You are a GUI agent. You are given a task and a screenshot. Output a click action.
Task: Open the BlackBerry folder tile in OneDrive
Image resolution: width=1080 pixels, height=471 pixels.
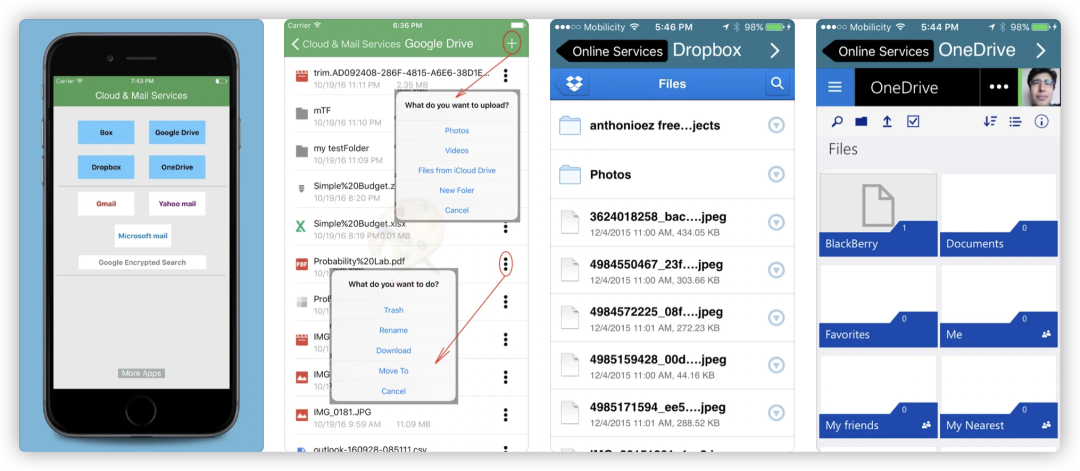(878, 214)
